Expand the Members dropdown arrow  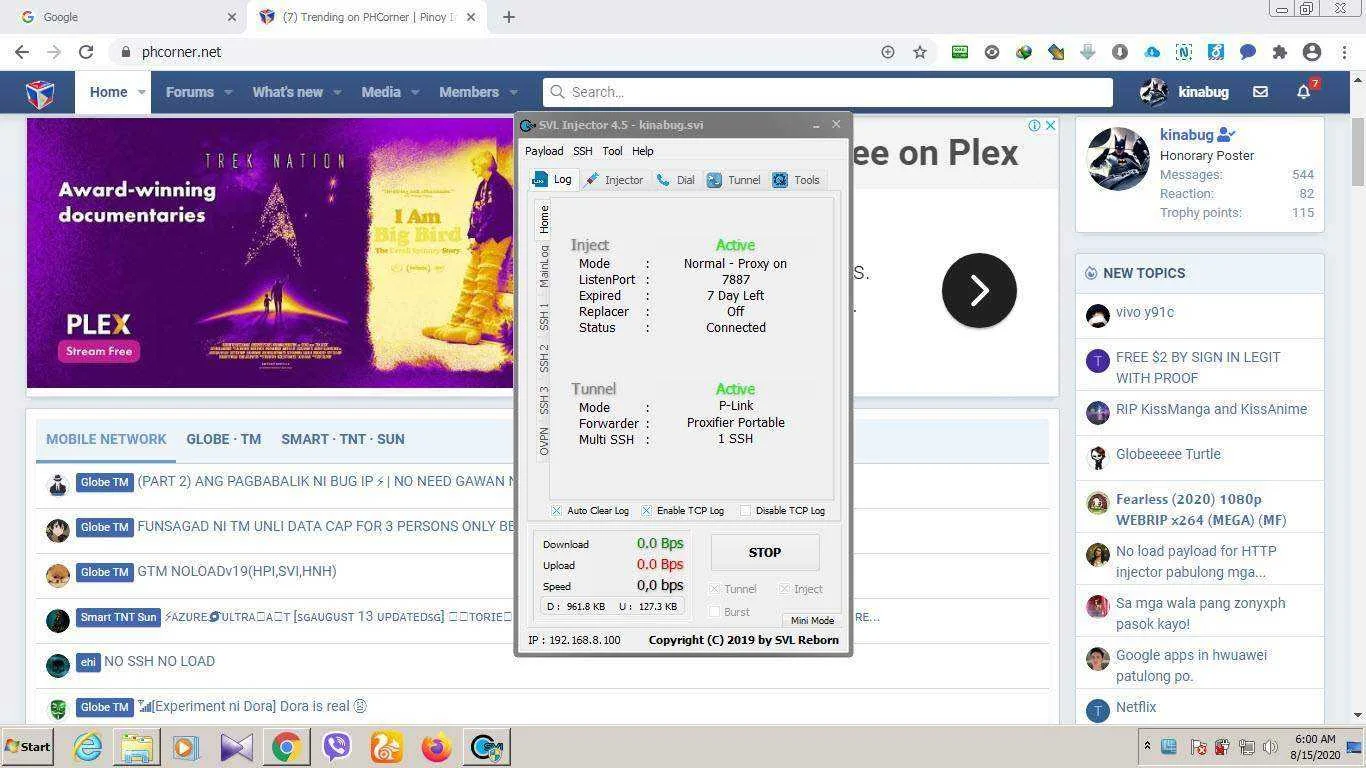tap(513, 92)
